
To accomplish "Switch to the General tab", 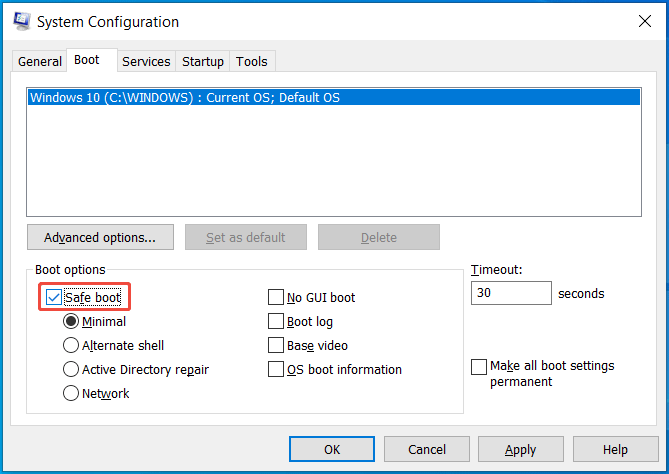I will pyautogui.click(x=40, y=61).
